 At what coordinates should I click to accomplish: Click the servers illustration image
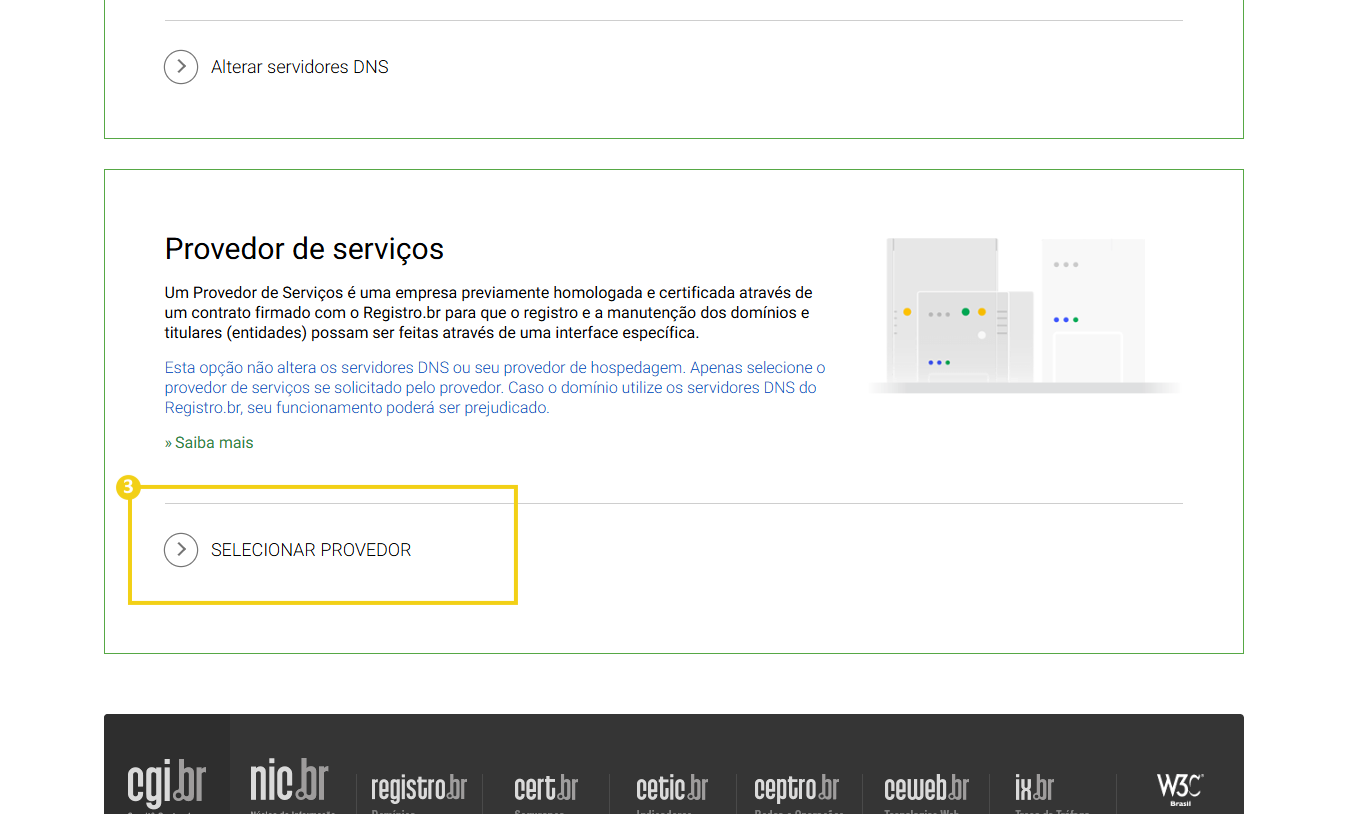pyautogui.click(x=1024, y=315)
